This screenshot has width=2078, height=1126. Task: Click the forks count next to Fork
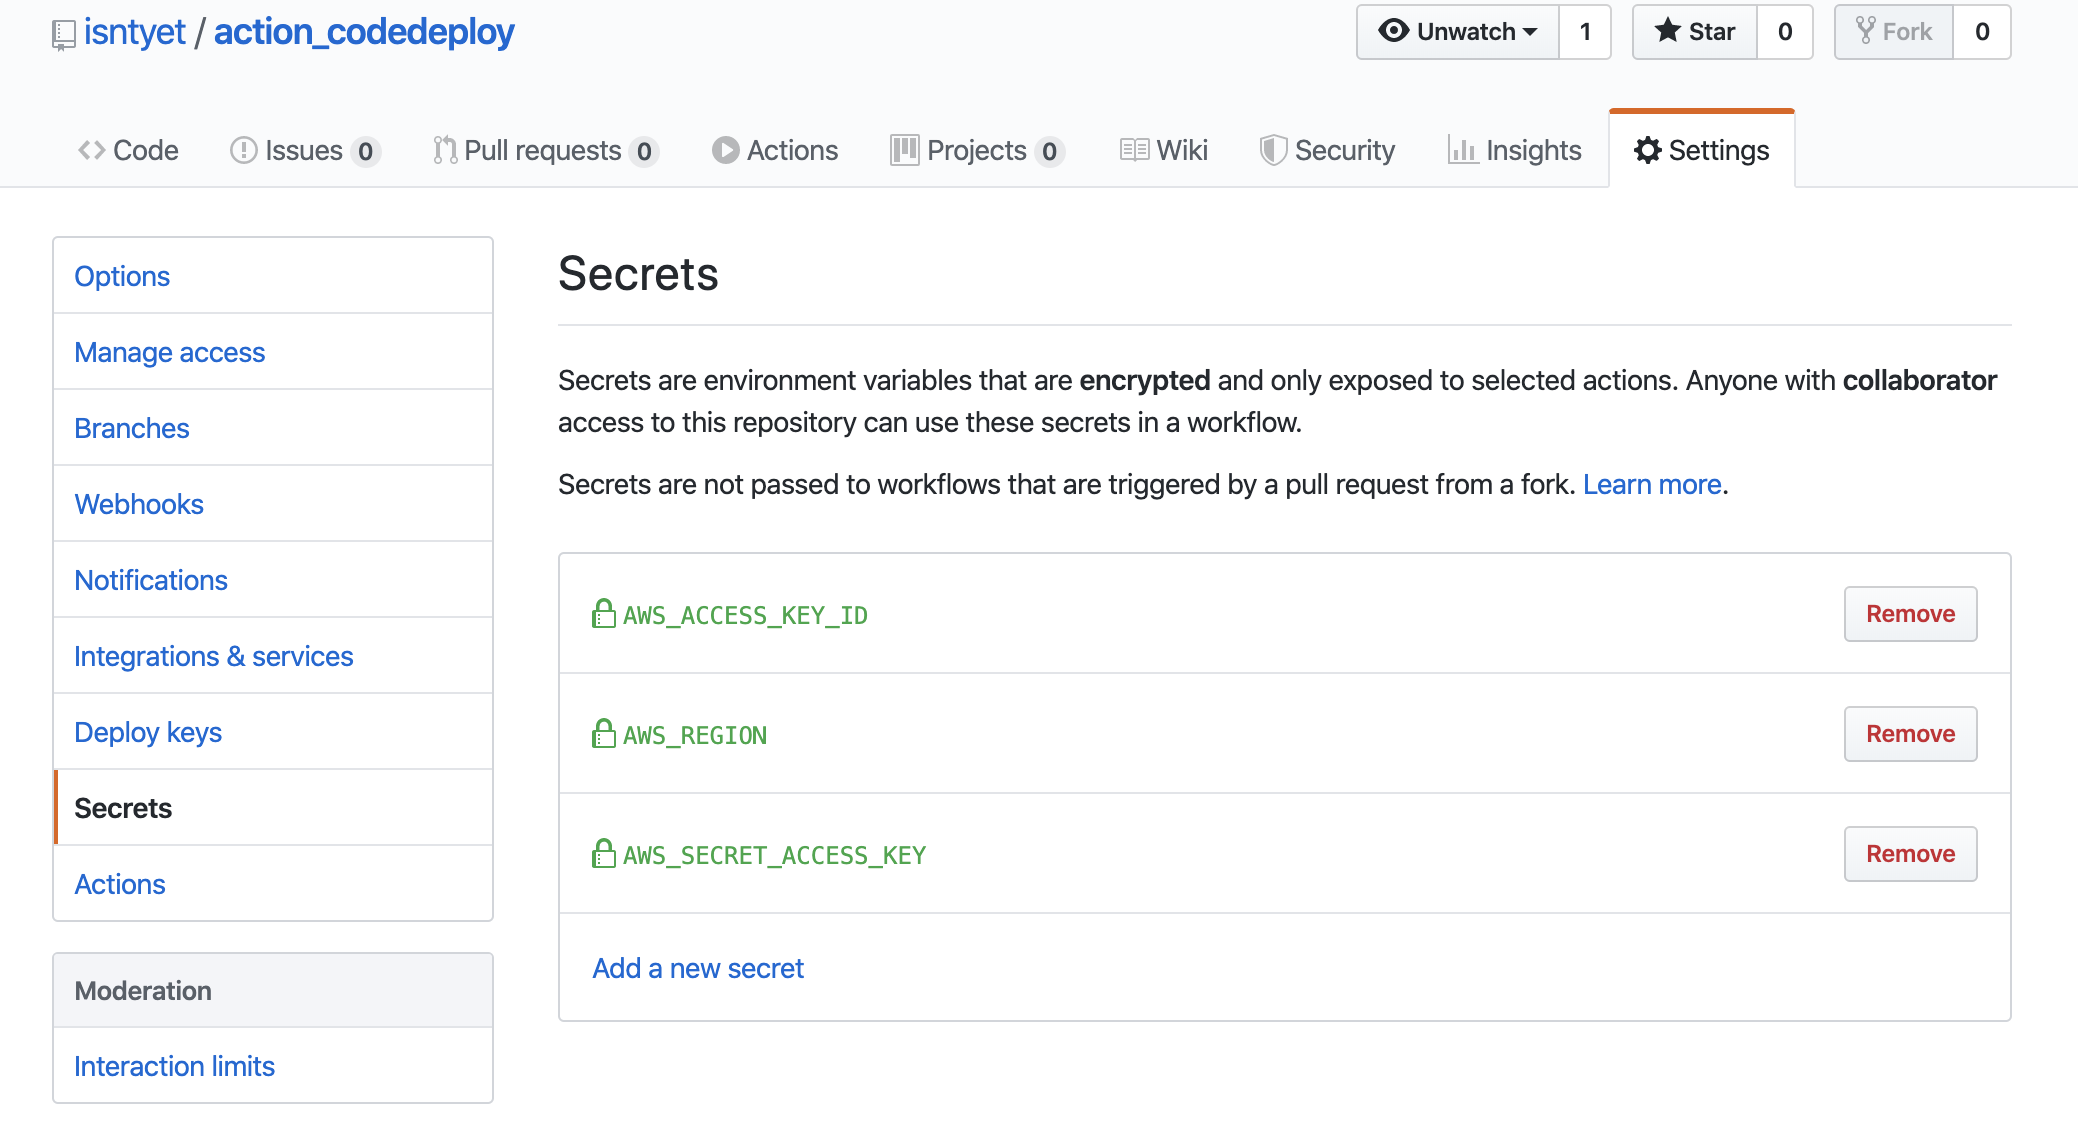click(1982, 32)
